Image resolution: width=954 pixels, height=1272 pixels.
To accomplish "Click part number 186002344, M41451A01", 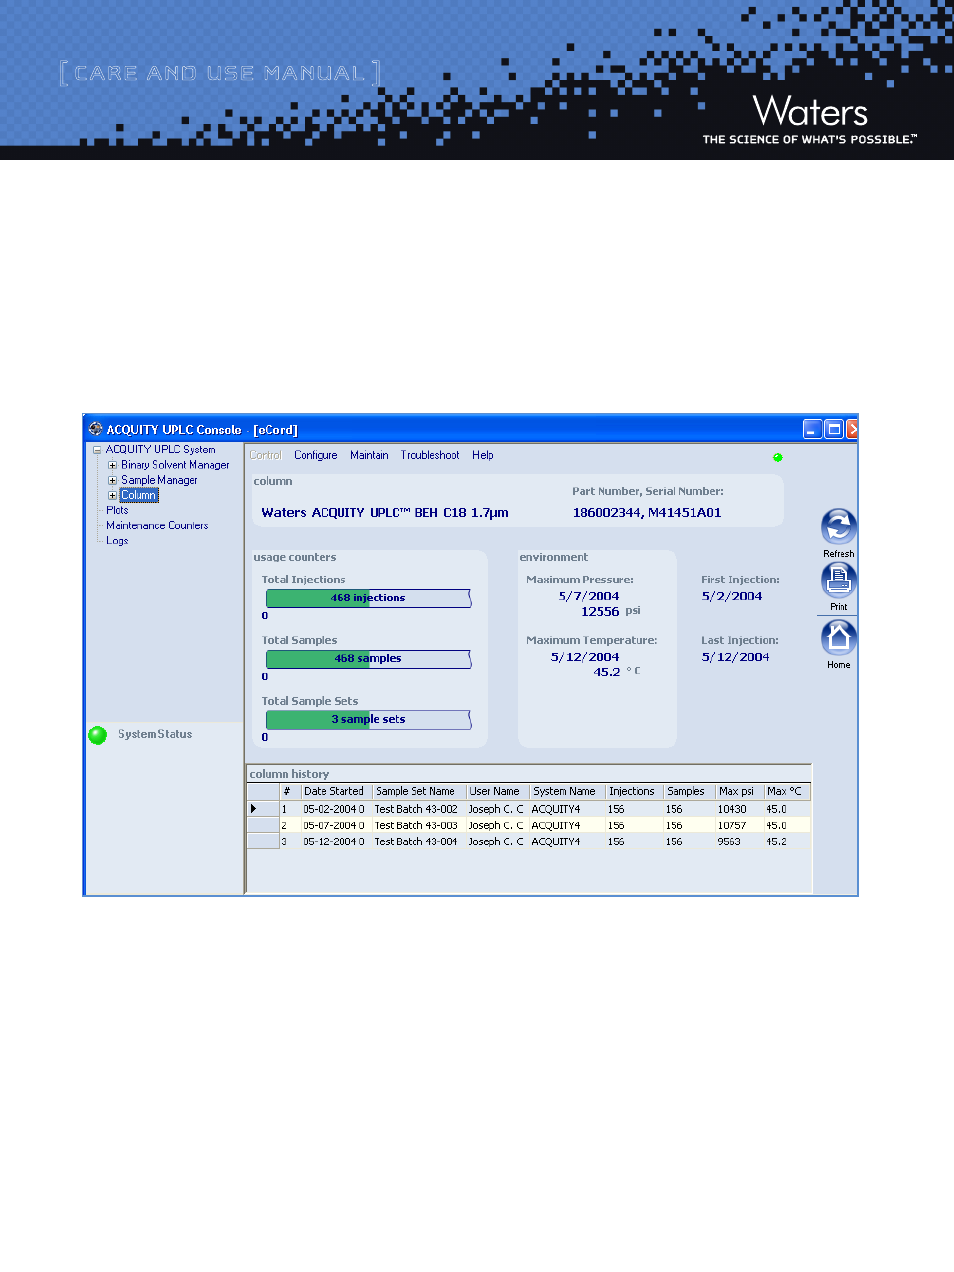I will click(x=647, y=513).
